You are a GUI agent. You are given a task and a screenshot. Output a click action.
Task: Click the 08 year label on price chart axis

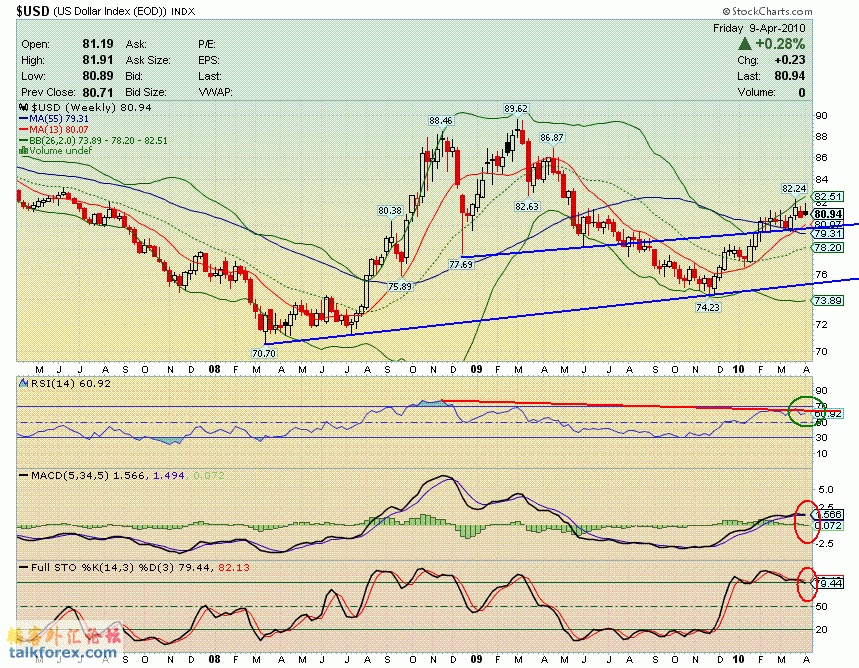coord(215,369)
